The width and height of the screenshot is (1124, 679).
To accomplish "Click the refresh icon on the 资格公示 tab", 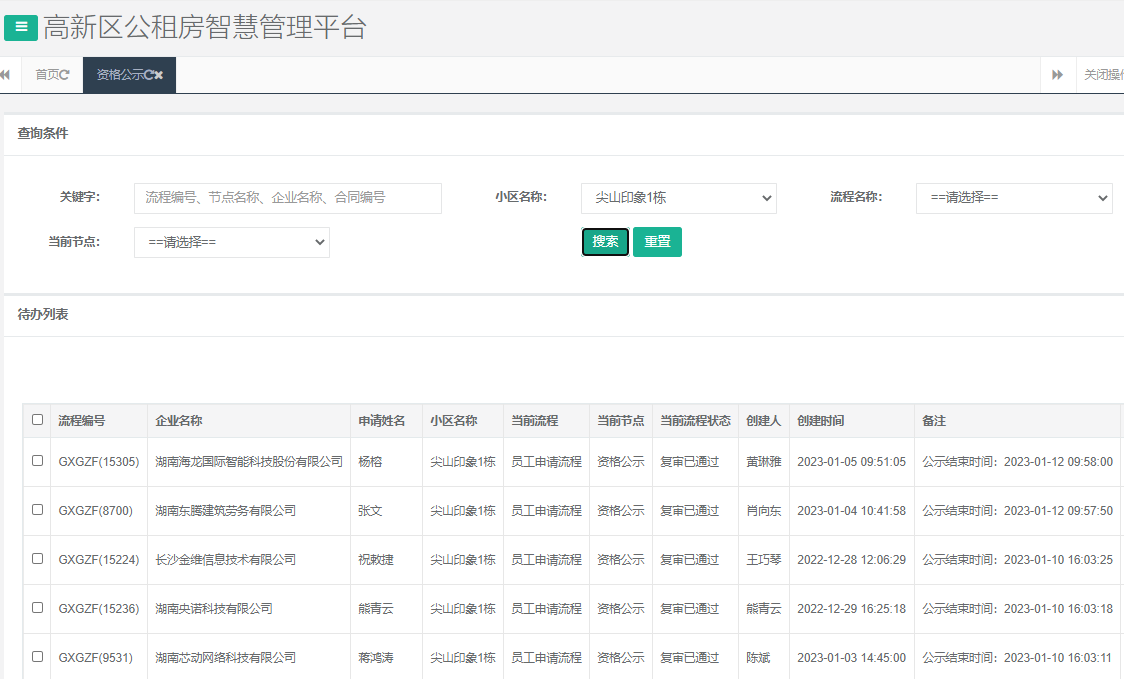I will coord(148,74).
